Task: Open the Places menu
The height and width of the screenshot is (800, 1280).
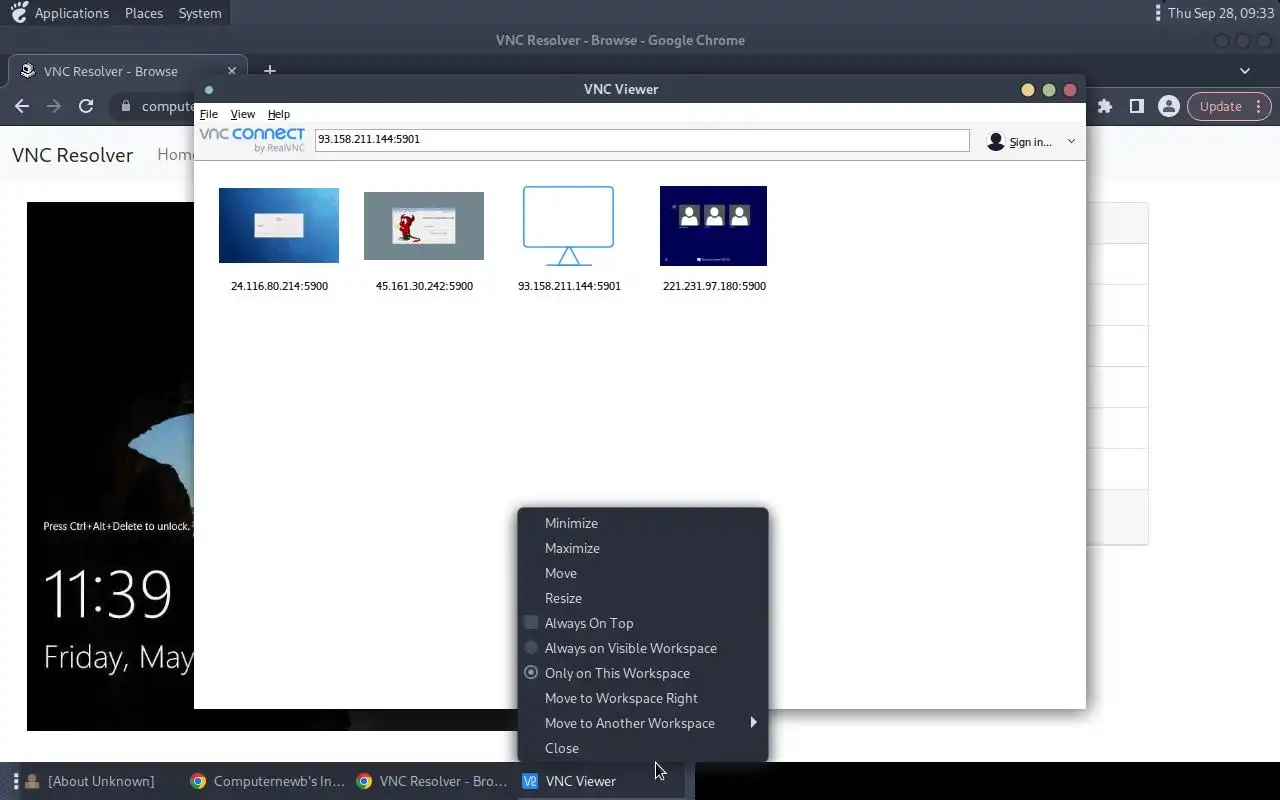Action: [144, 13]
